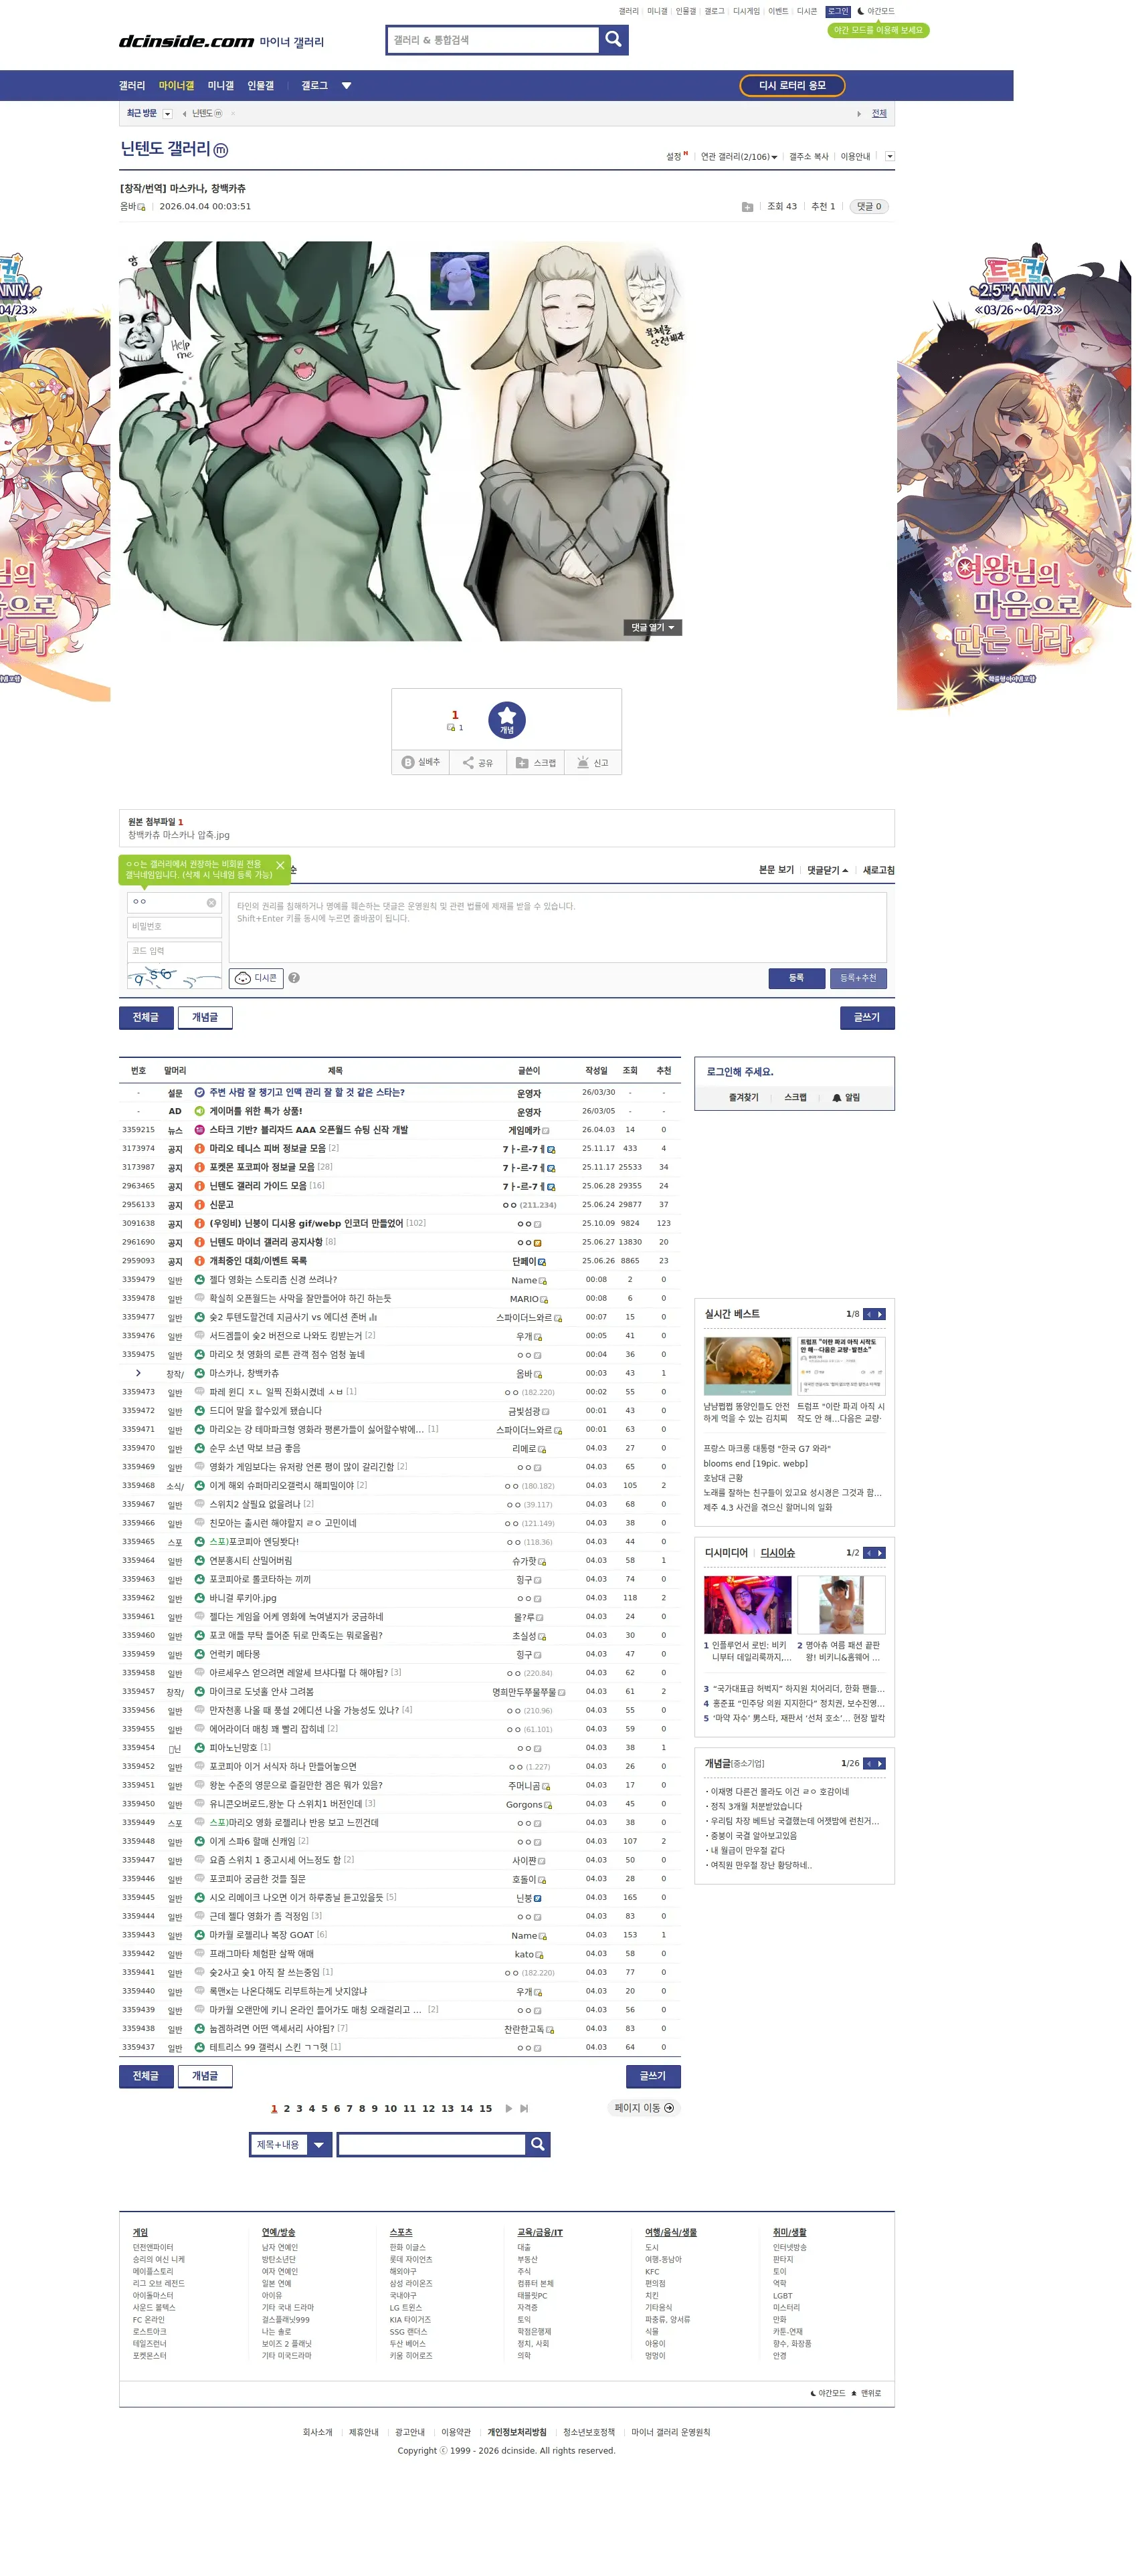
Task: Select the 디시이슈 tab in the sidebar
Action: pos(777,1553)
